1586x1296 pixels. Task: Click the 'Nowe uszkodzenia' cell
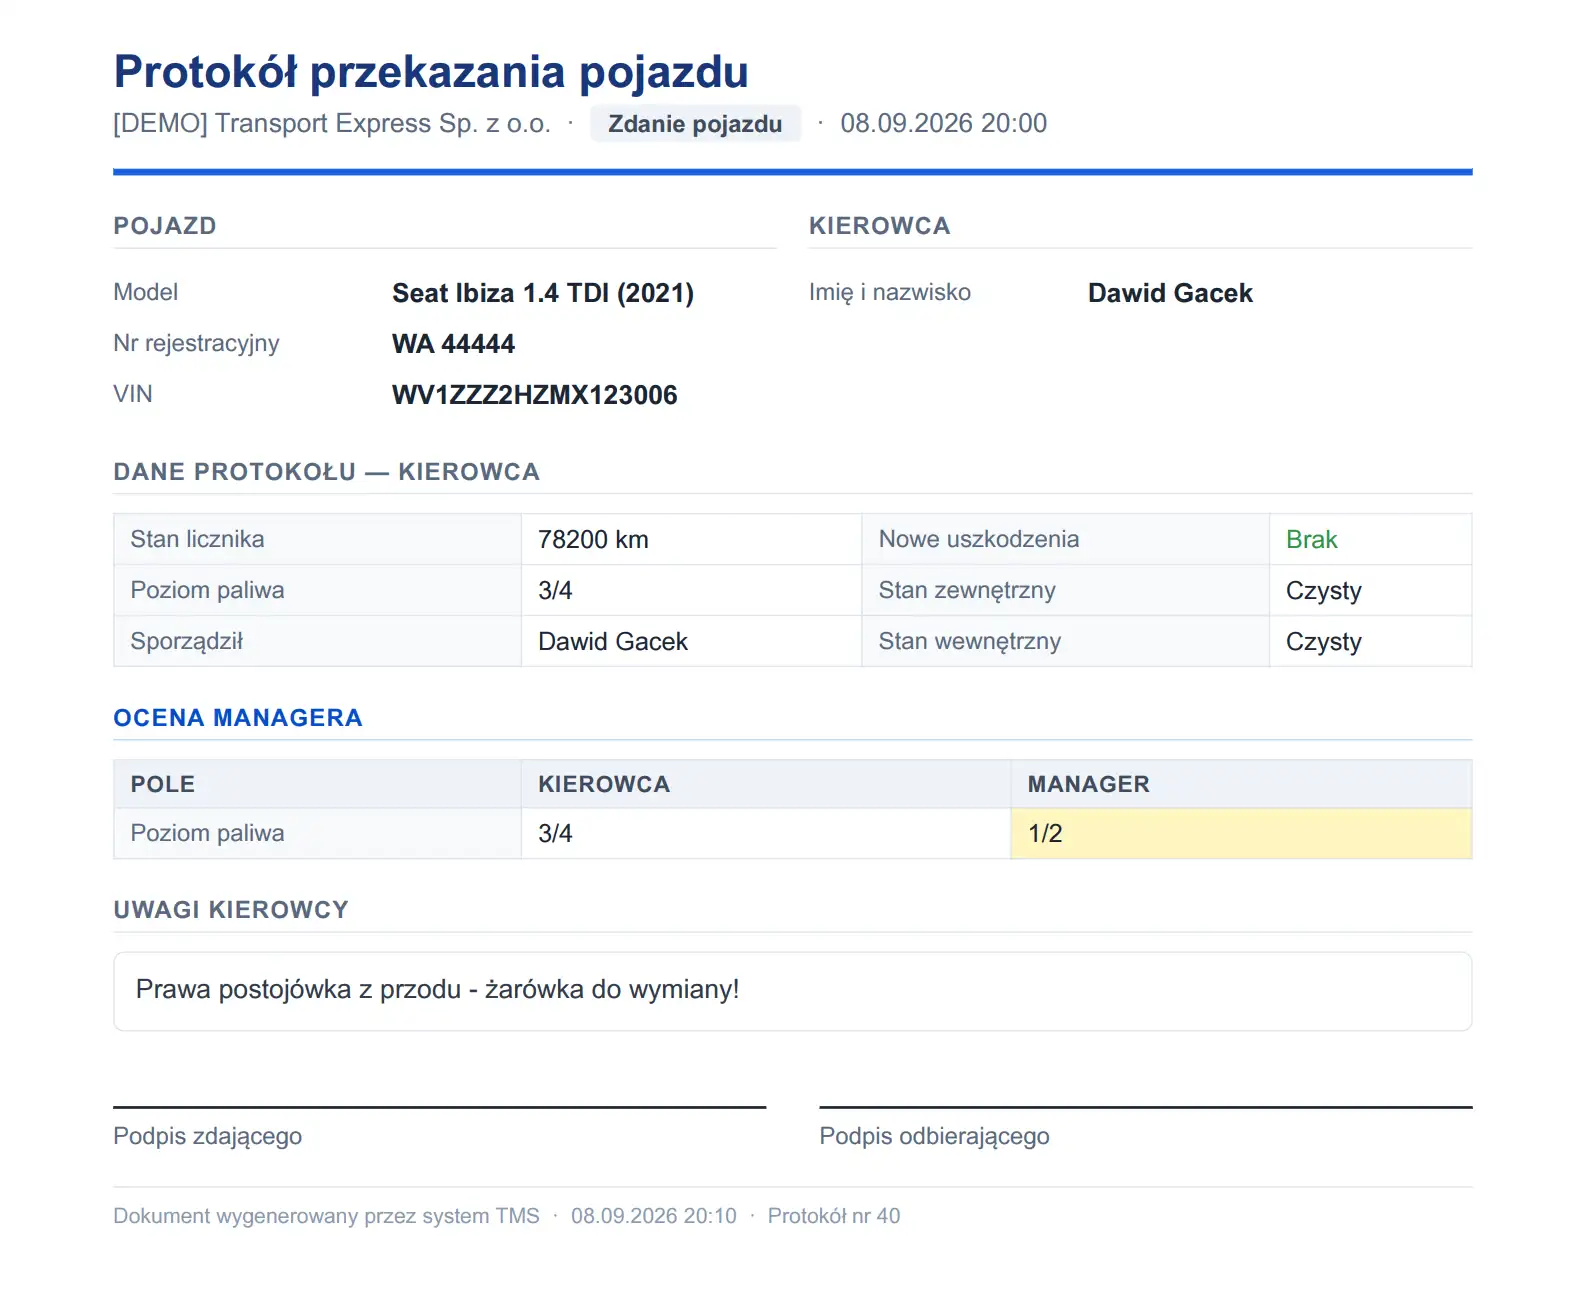tap(1065, 539)
